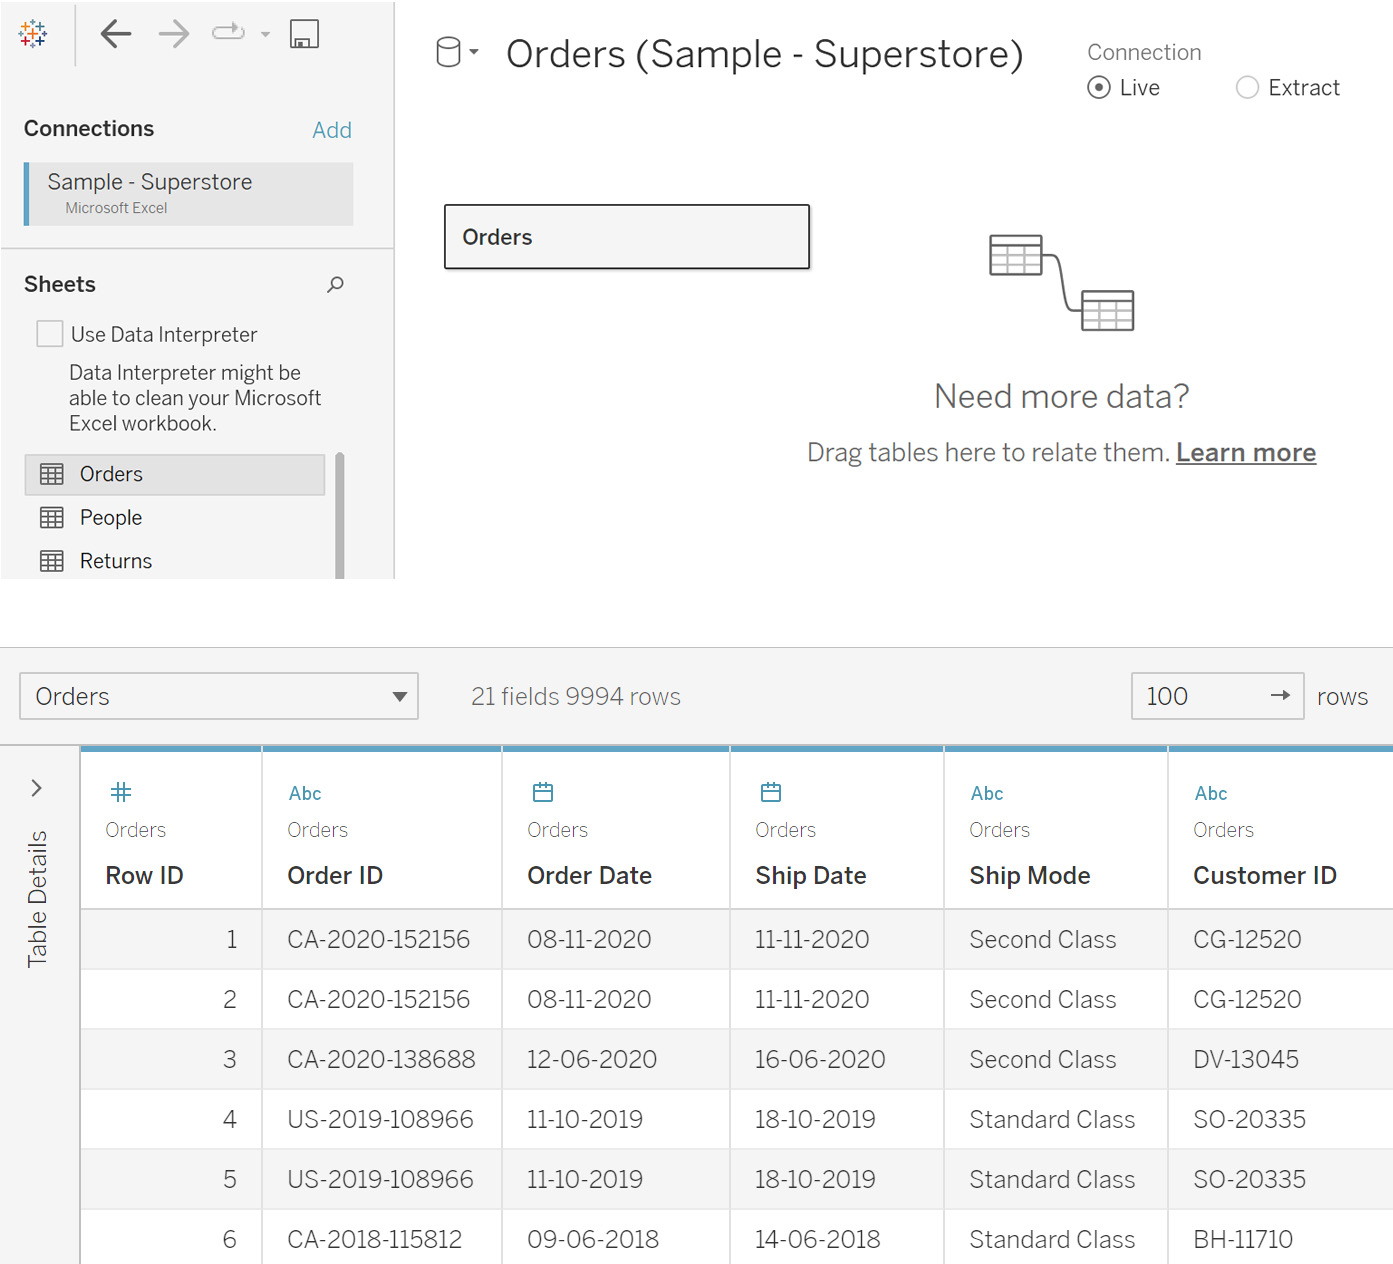Image resolution: width=1393 pixels, height=1264 pixels.
Task: Click the Order Date calendar type icon
Action: point(543,793)
